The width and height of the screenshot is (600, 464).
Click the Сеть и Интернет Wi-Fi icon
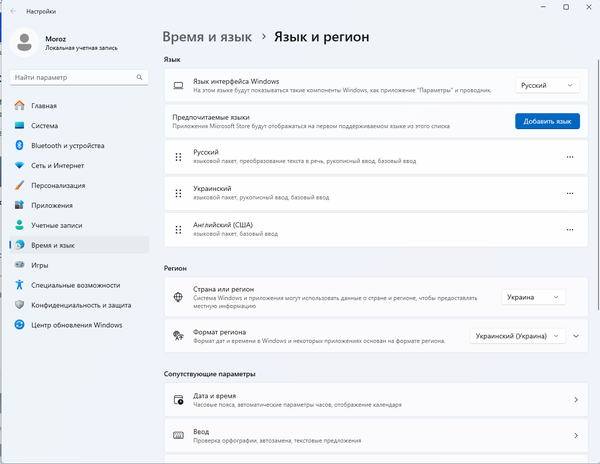pyautogui.click(x=20, y=165)
